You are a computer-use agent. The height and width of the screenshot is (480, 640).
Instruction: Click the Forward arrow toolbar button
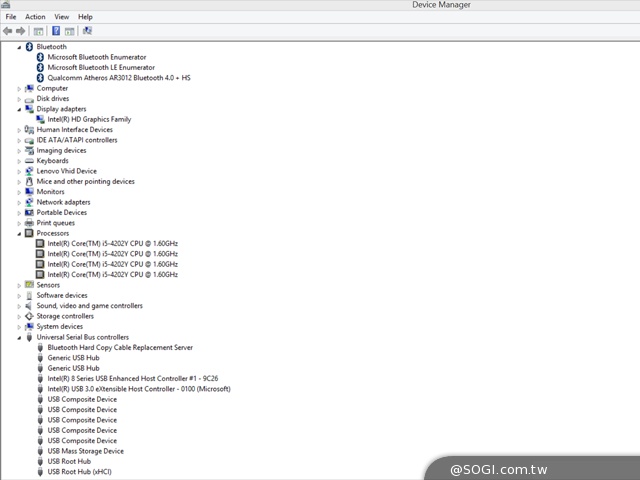point(20,31)
